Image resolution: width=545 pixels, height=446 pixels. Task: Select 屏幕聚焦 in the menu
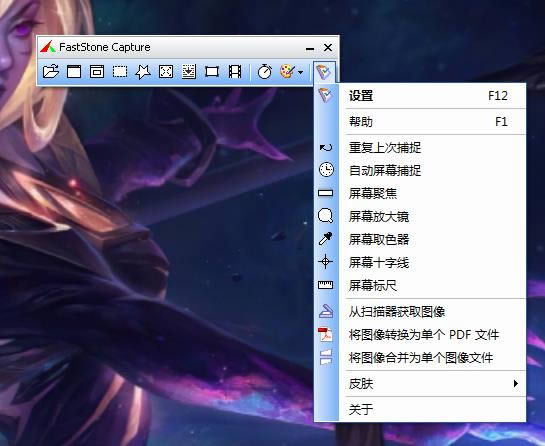tap(420, 193)
